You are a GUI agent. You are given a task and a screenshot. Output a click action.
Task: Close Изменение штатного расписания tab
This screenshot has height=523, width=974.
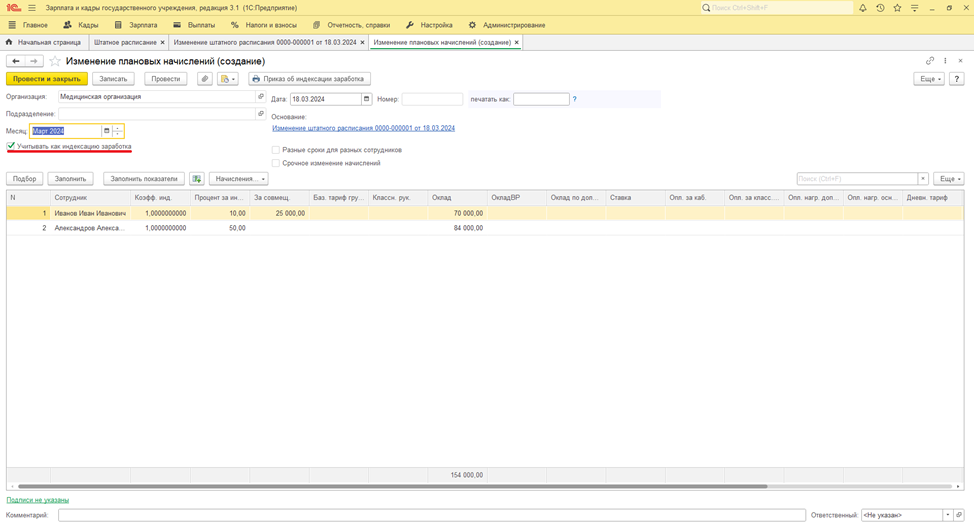click(363, 42)
